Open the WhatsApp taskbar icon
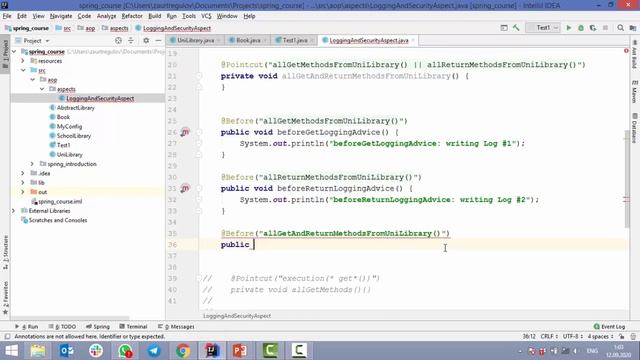This screenshot has width=640, height=360. (125, 351)
